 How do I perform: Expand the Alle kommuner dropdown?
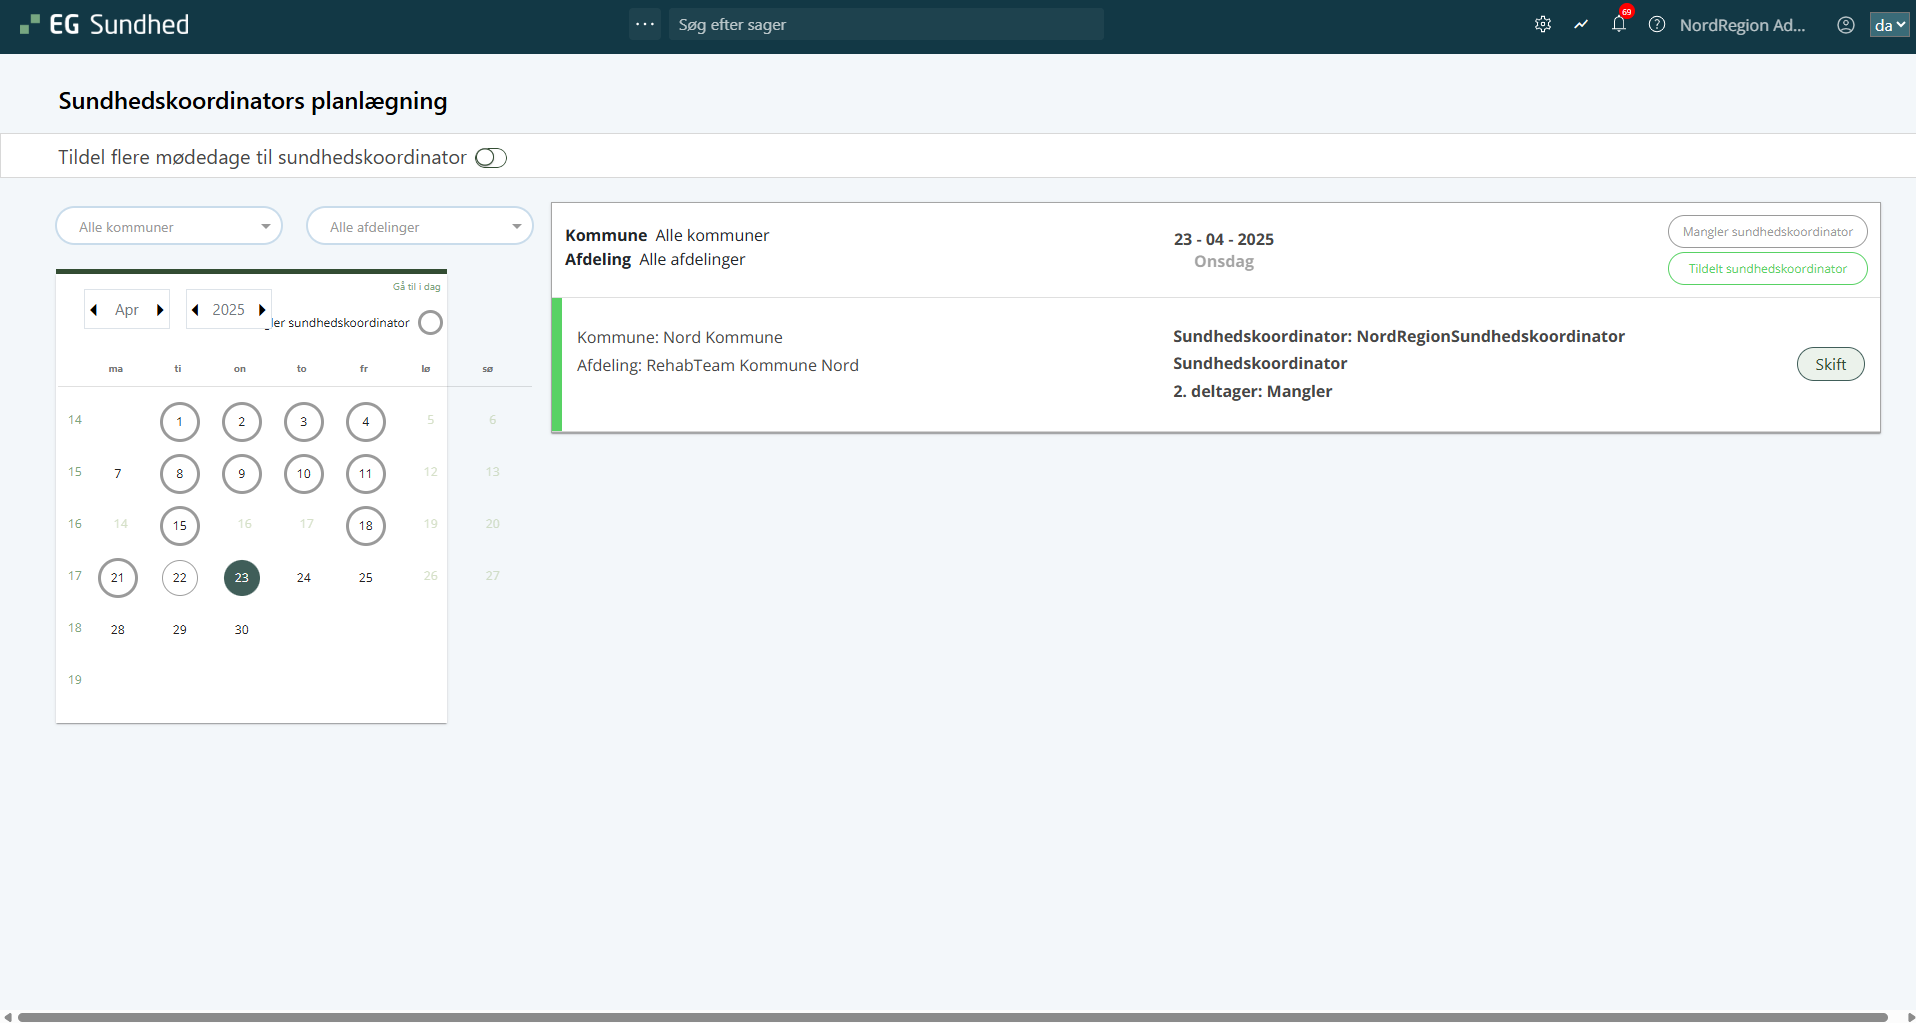[x=169, y=227]
